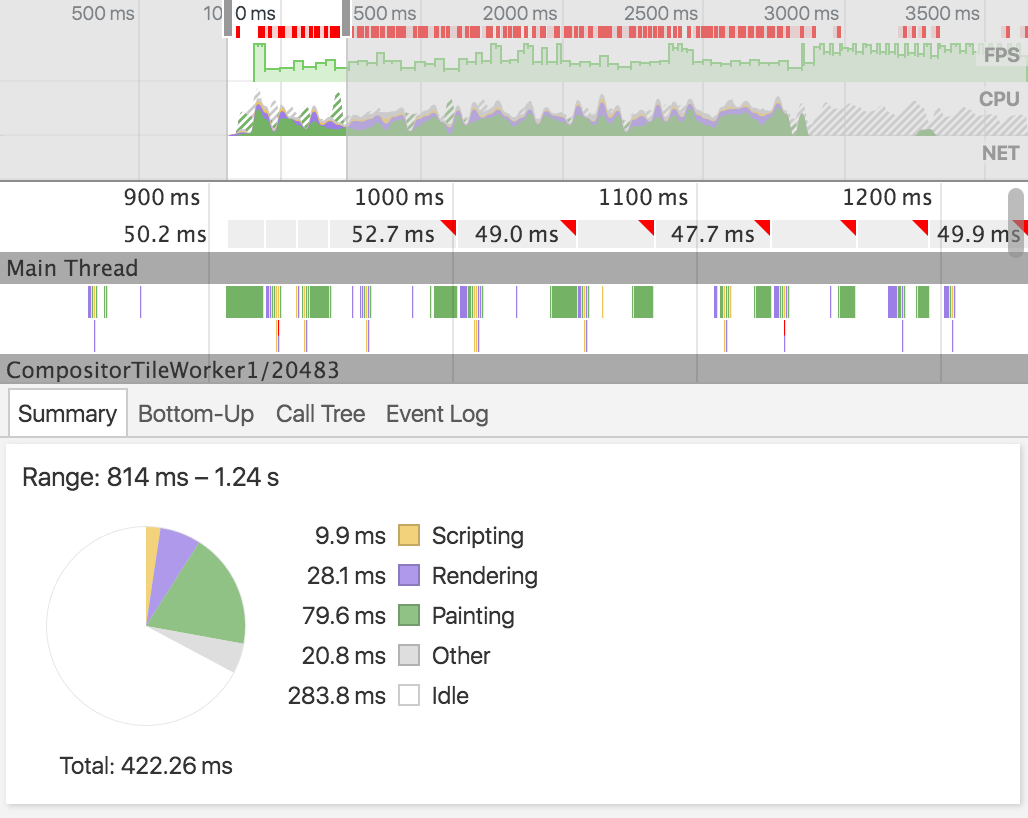Click the green Painting slice in pie chart

[205, 596]
